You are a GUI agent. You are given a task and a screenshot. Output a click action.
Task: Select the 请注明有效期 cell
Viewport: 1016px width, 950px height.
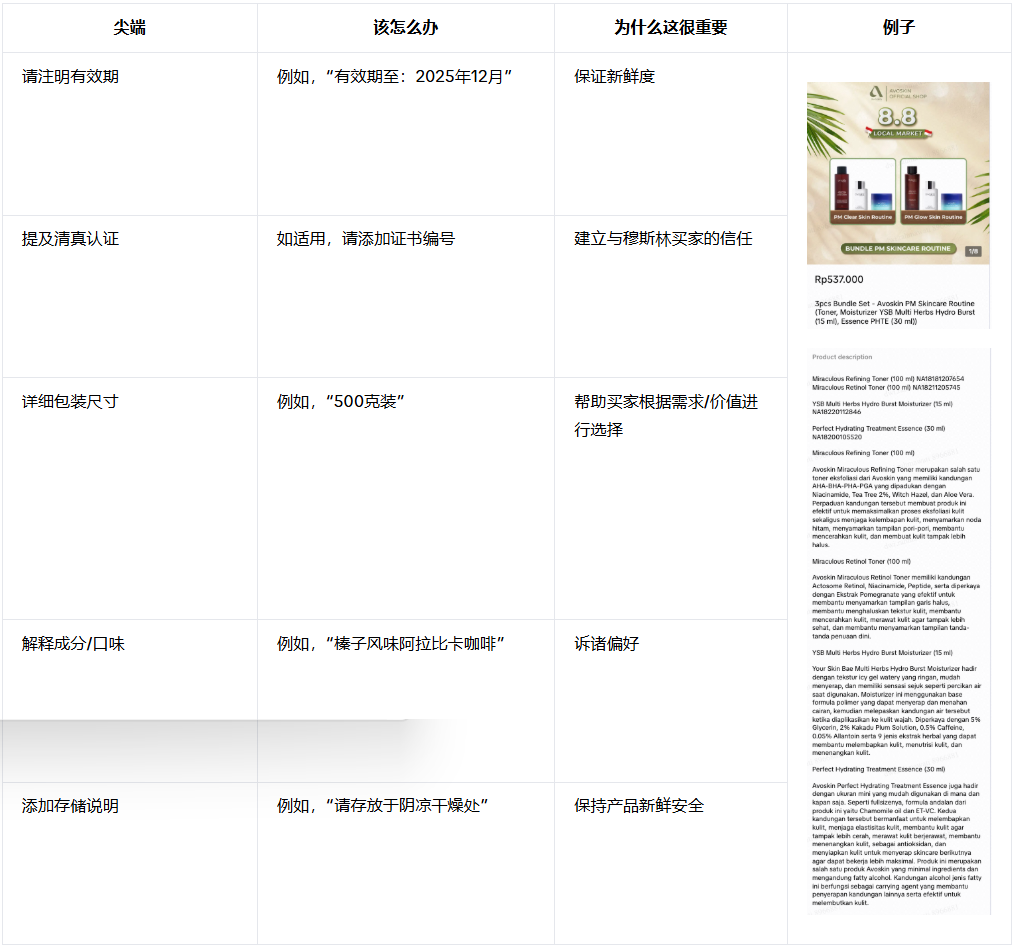click(70, 77)
